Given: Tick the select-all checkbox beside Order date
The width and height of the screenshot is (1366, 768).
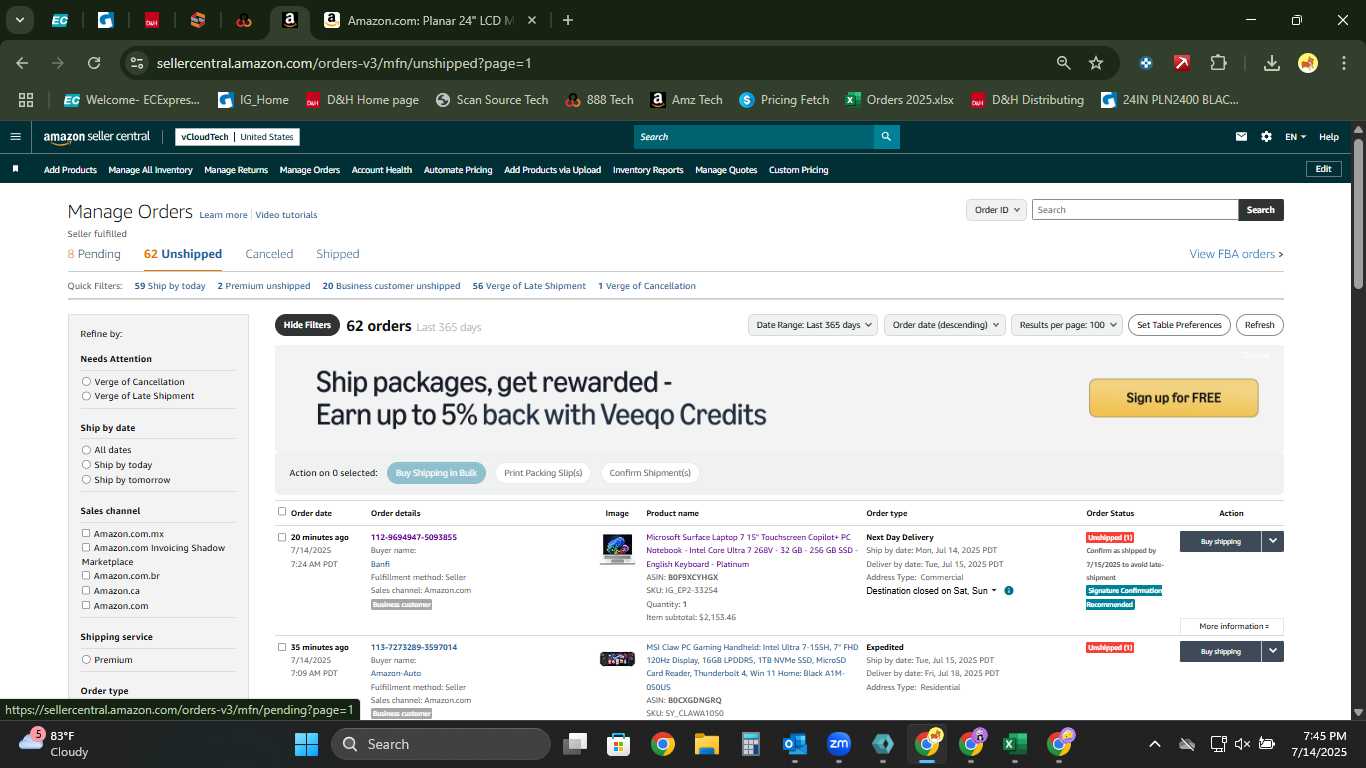Looking at the screenshot, I should click(x=282, y=511).
